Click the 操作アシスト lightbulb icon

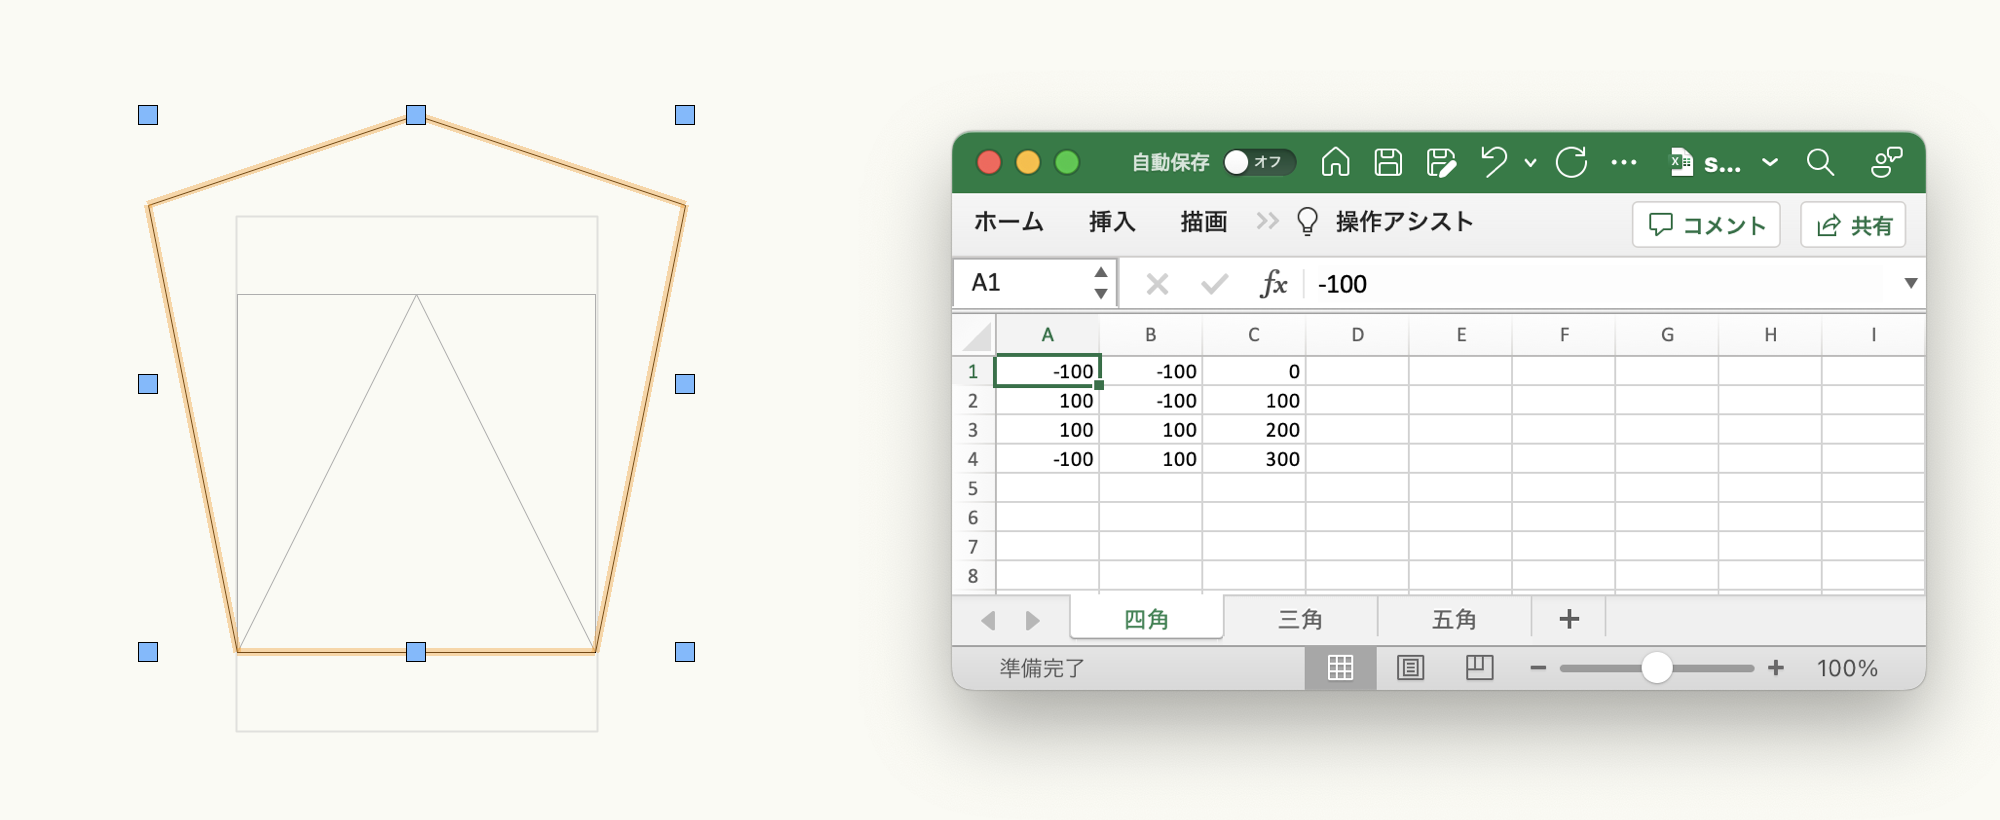tap(1307, 222)
